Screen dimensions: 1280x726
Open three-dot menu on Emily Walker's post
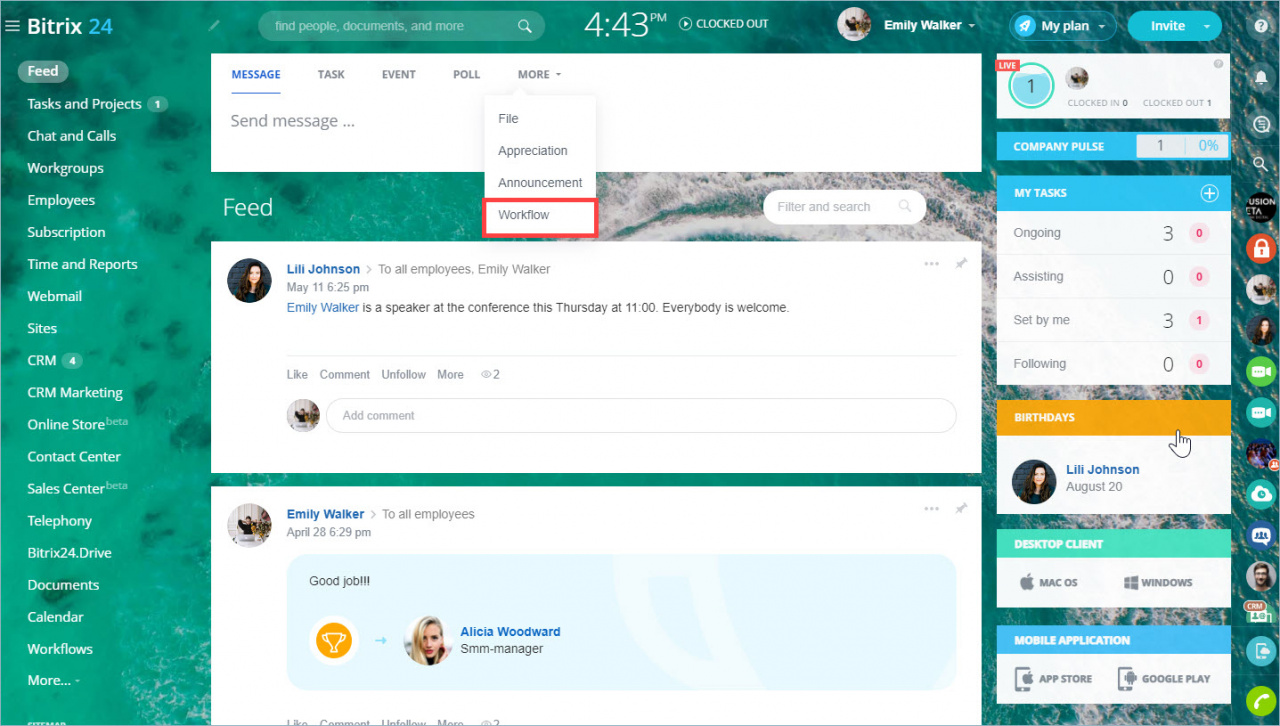(x=931, y=509)
